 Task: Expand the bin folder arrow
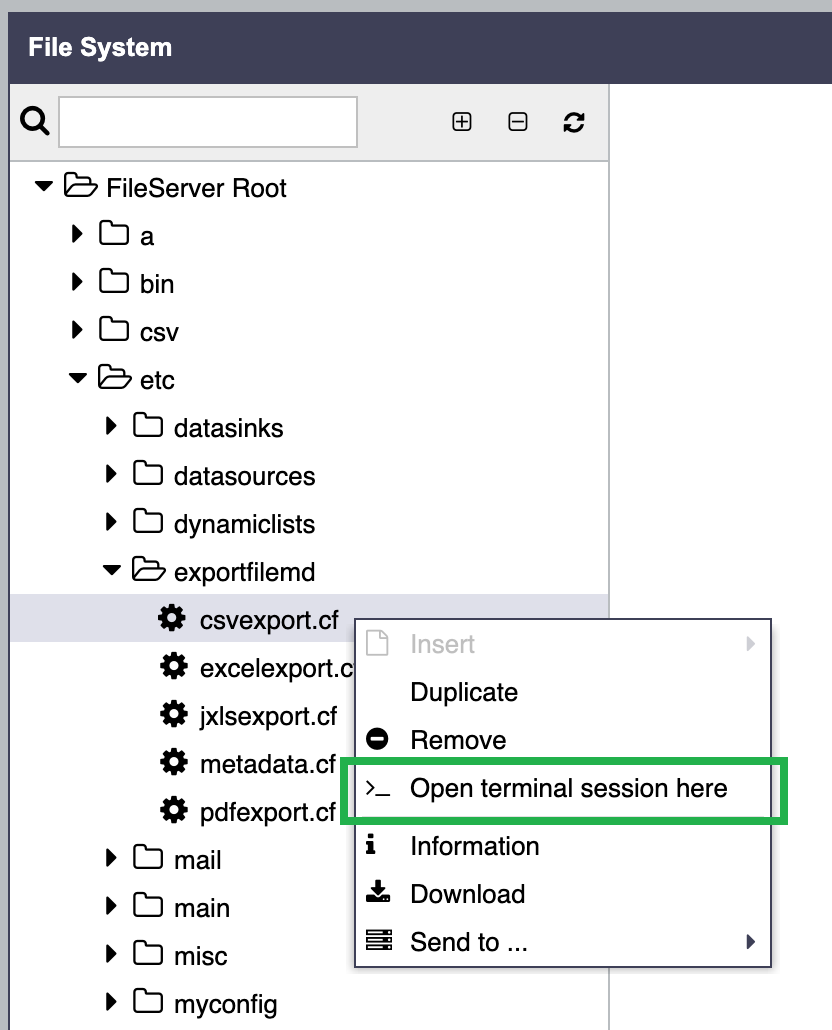77,282
